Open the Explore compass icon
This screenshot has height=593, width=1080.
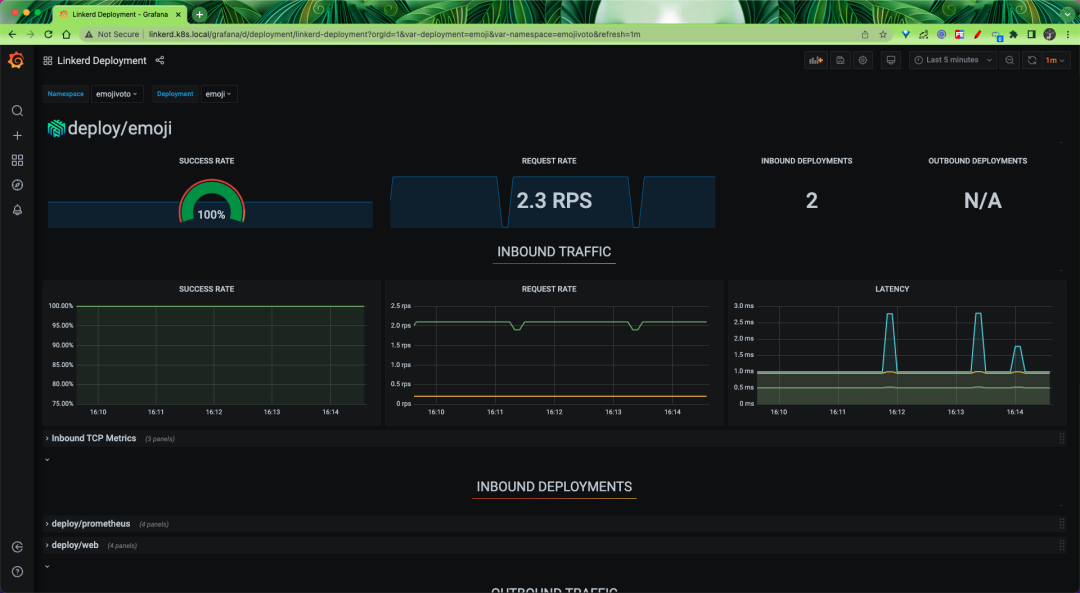17,185
